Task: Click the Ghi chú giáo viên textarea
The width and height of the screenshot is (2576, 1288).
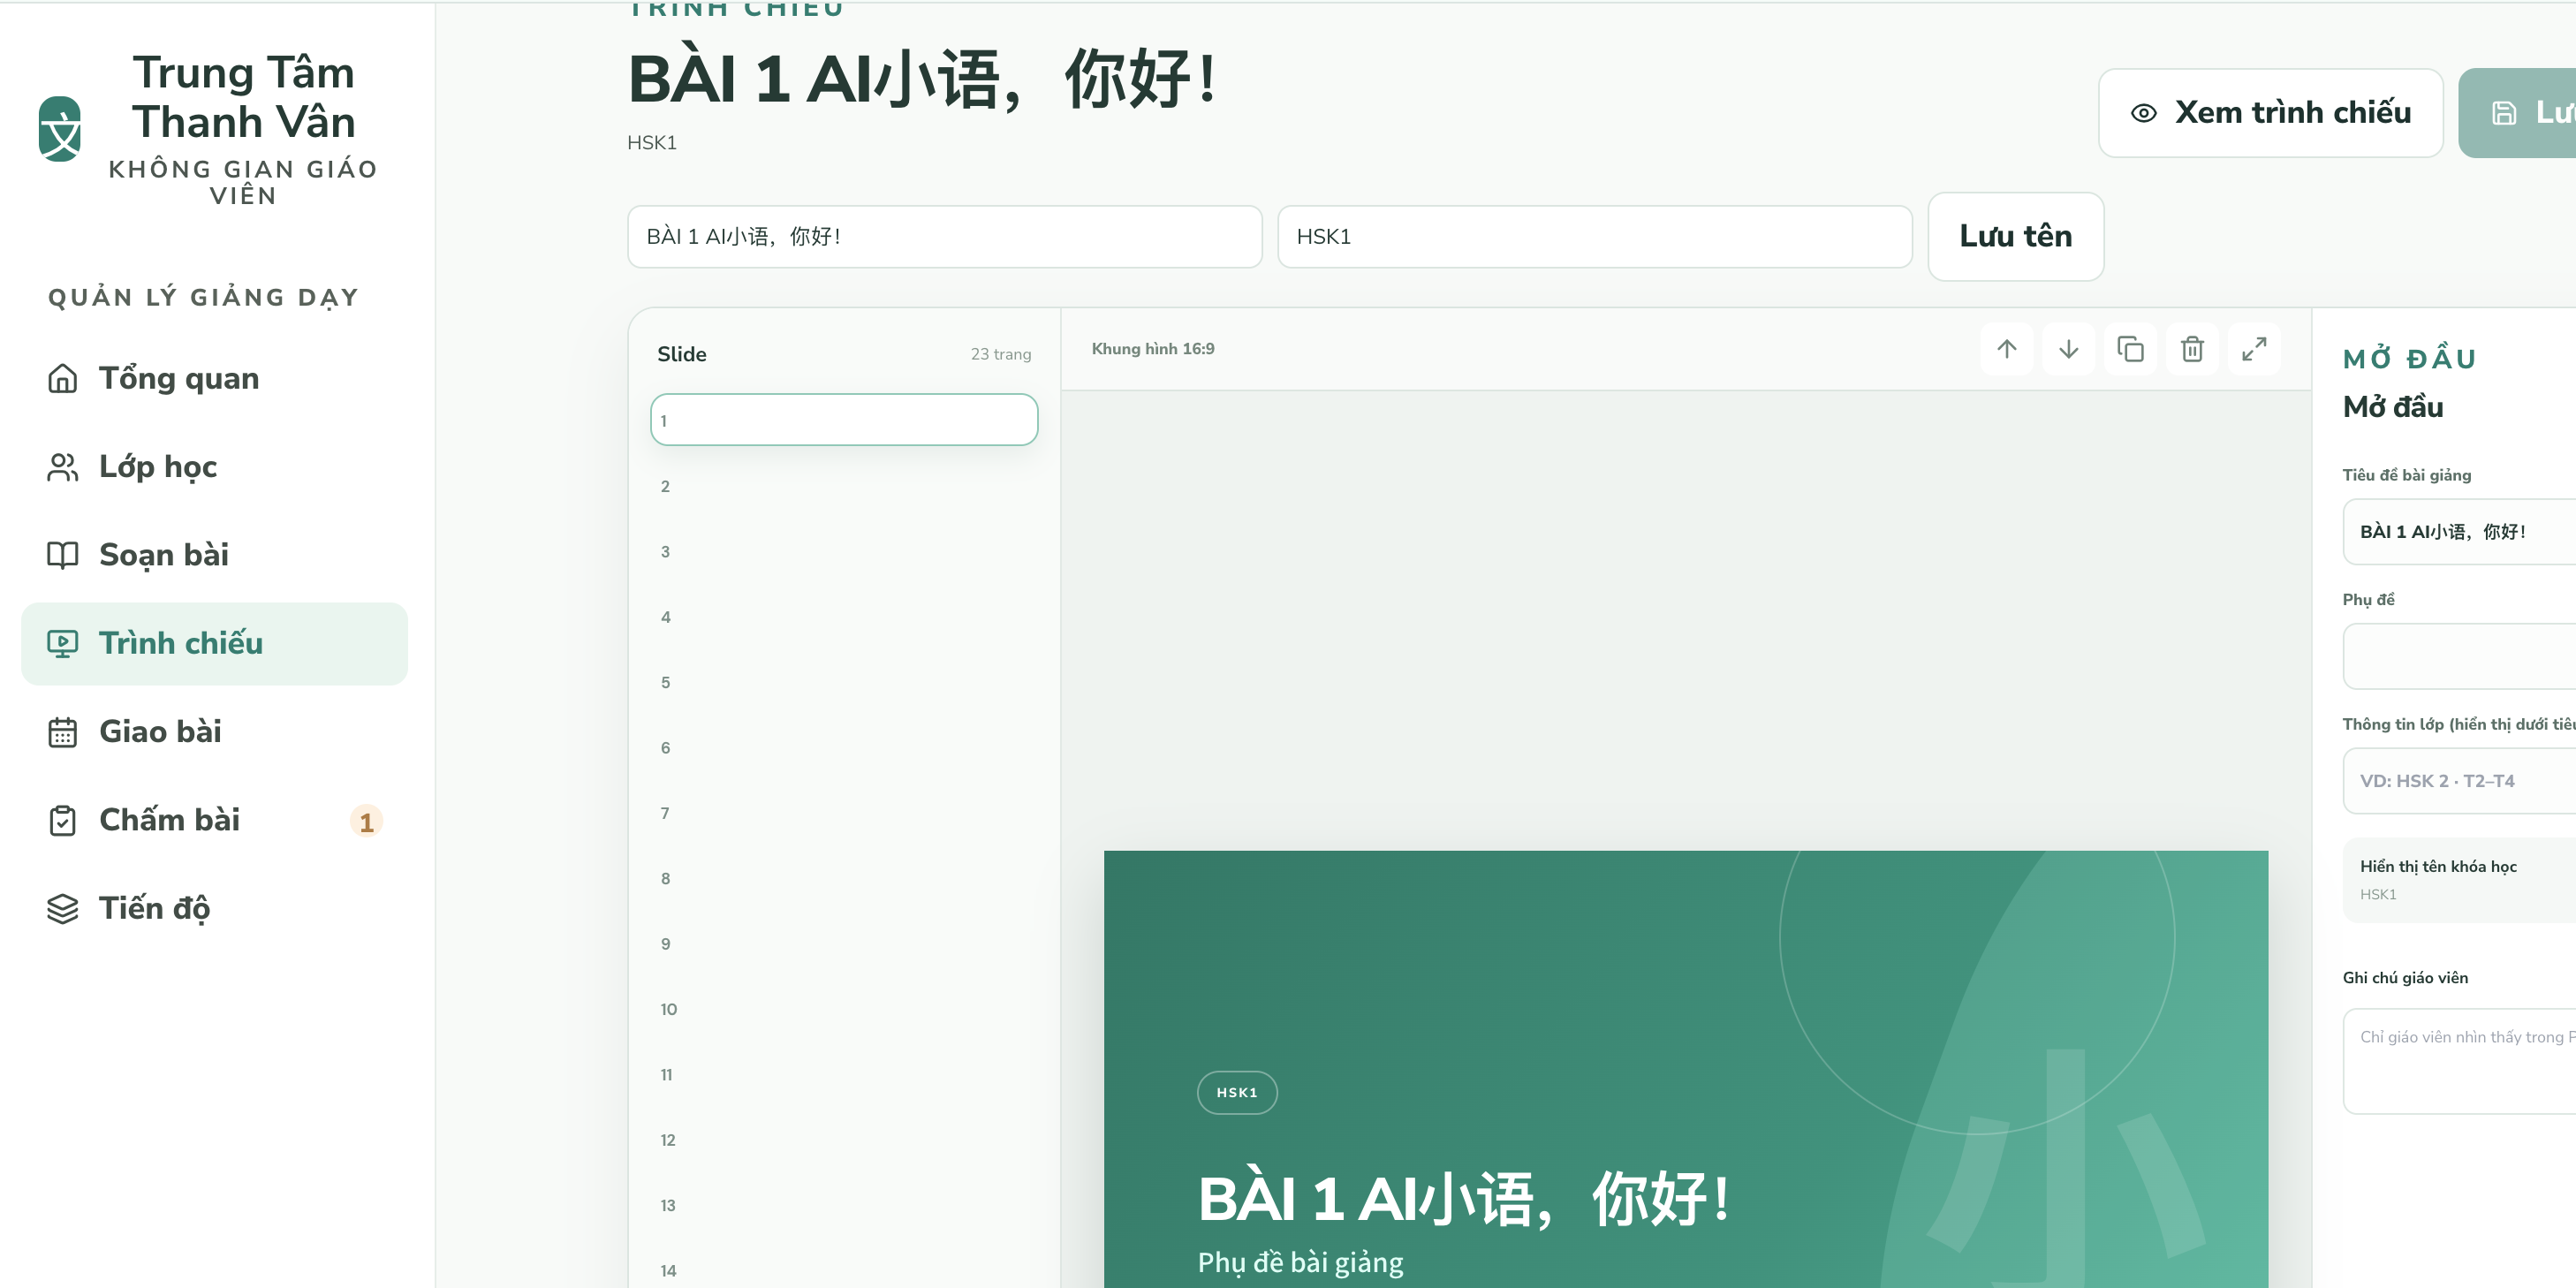Action: 2459,1061
